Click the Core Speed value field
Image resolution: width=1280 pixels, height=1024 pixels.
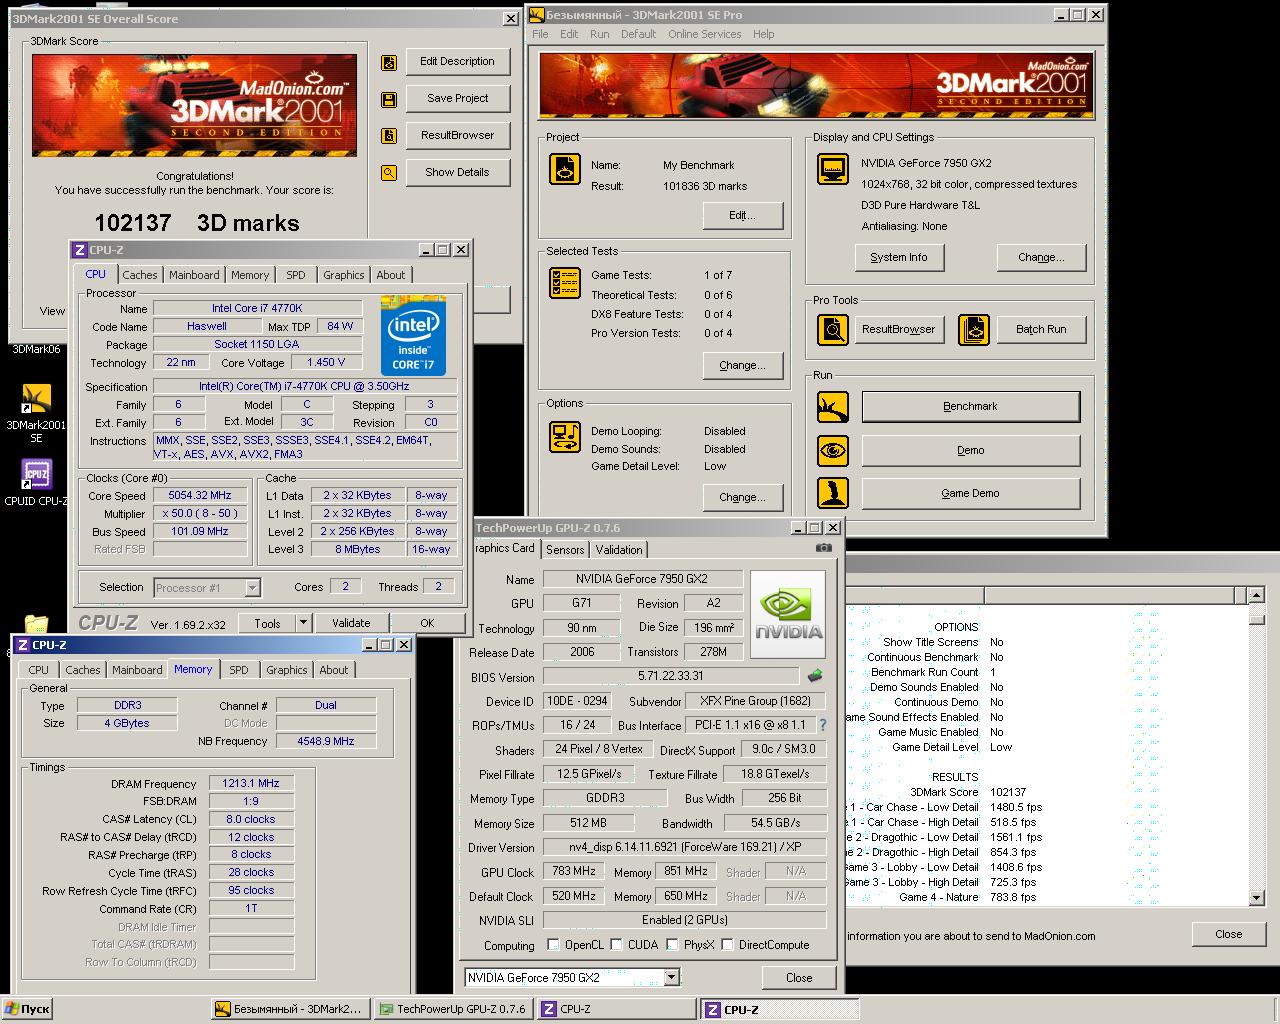[200, 496]
